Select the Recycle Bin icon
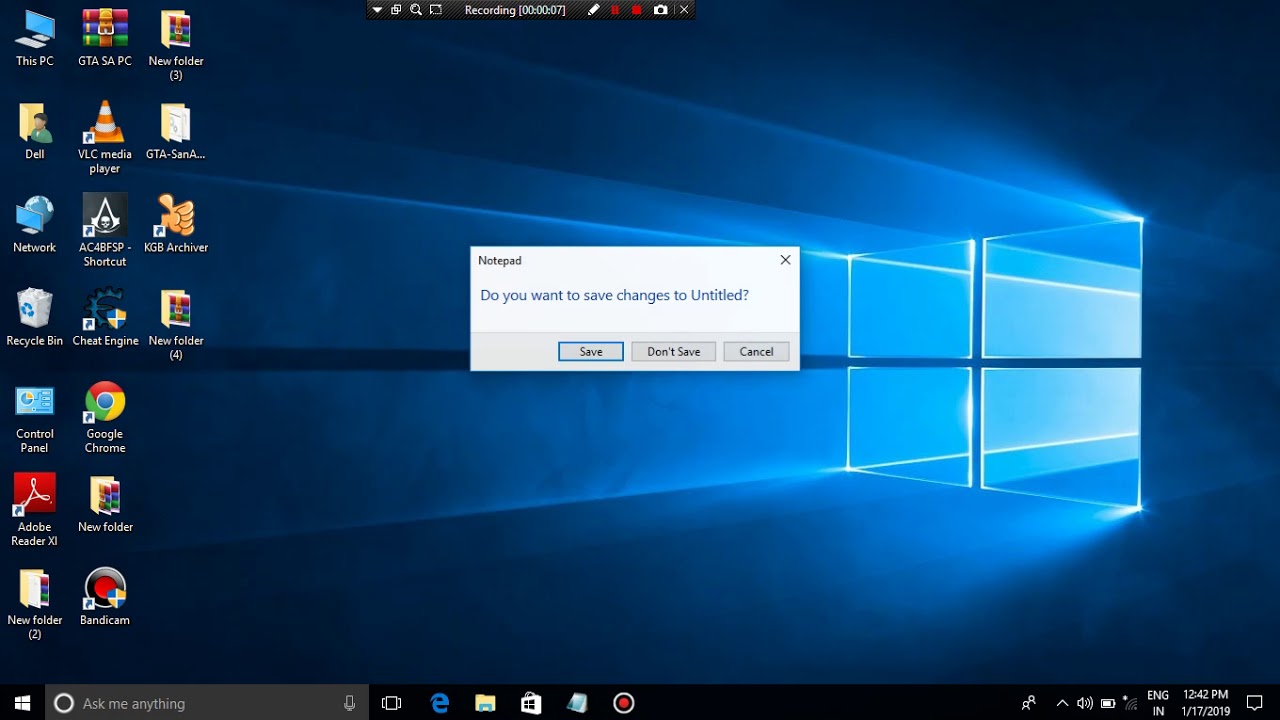 pos(35,317)
